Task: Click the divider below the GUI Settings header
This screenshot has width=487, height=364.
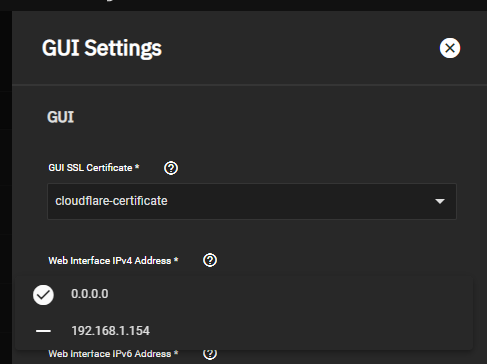Action: pos(249,85)
